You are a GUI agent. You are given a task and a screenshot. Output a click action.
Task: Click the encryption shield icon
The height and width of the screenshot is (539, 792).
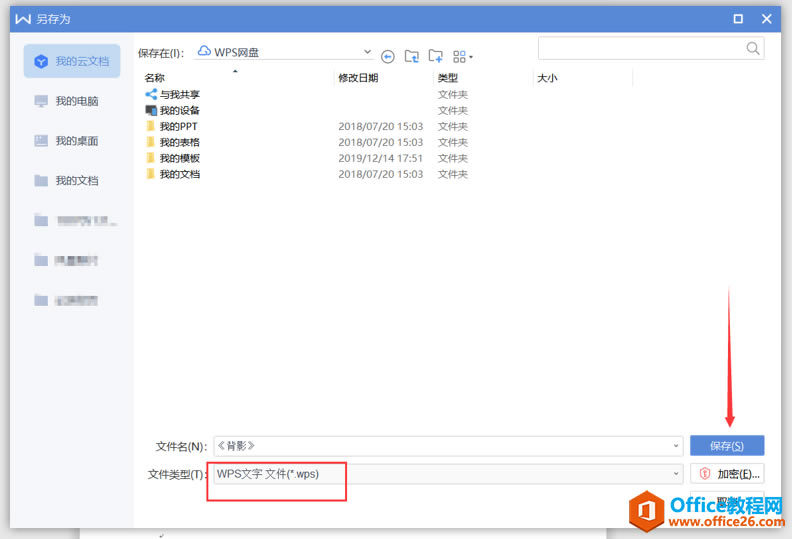coord(705,474)
